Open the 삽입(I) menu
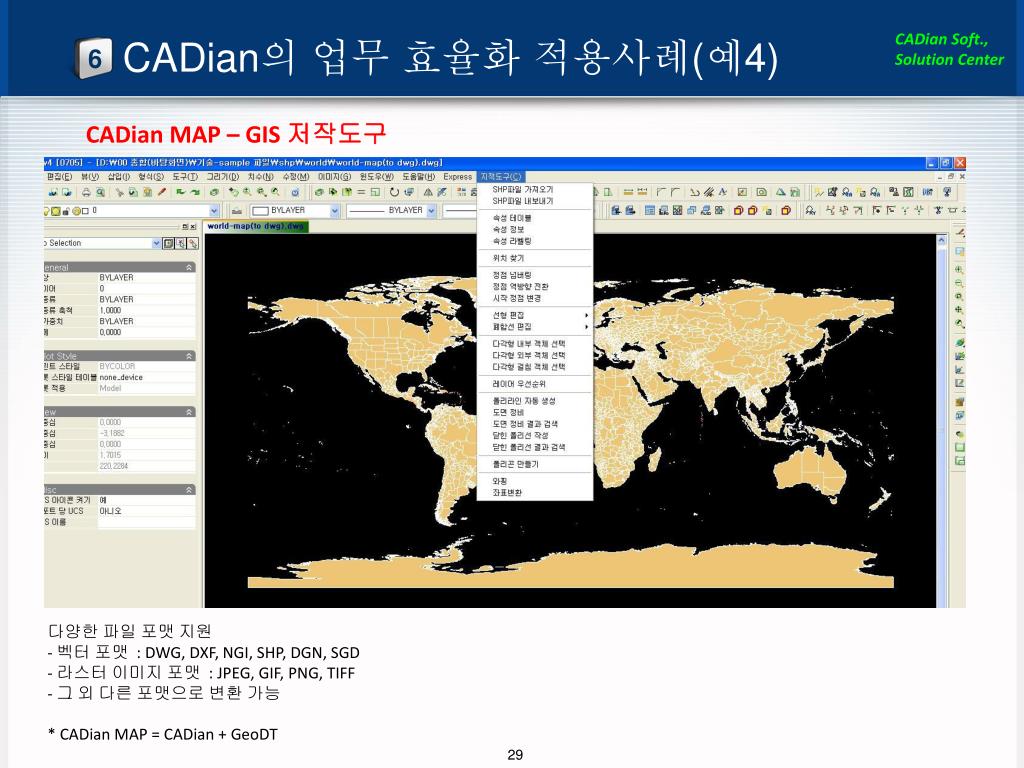Viewport: 1024px width, 768px height. coord(119,176)
